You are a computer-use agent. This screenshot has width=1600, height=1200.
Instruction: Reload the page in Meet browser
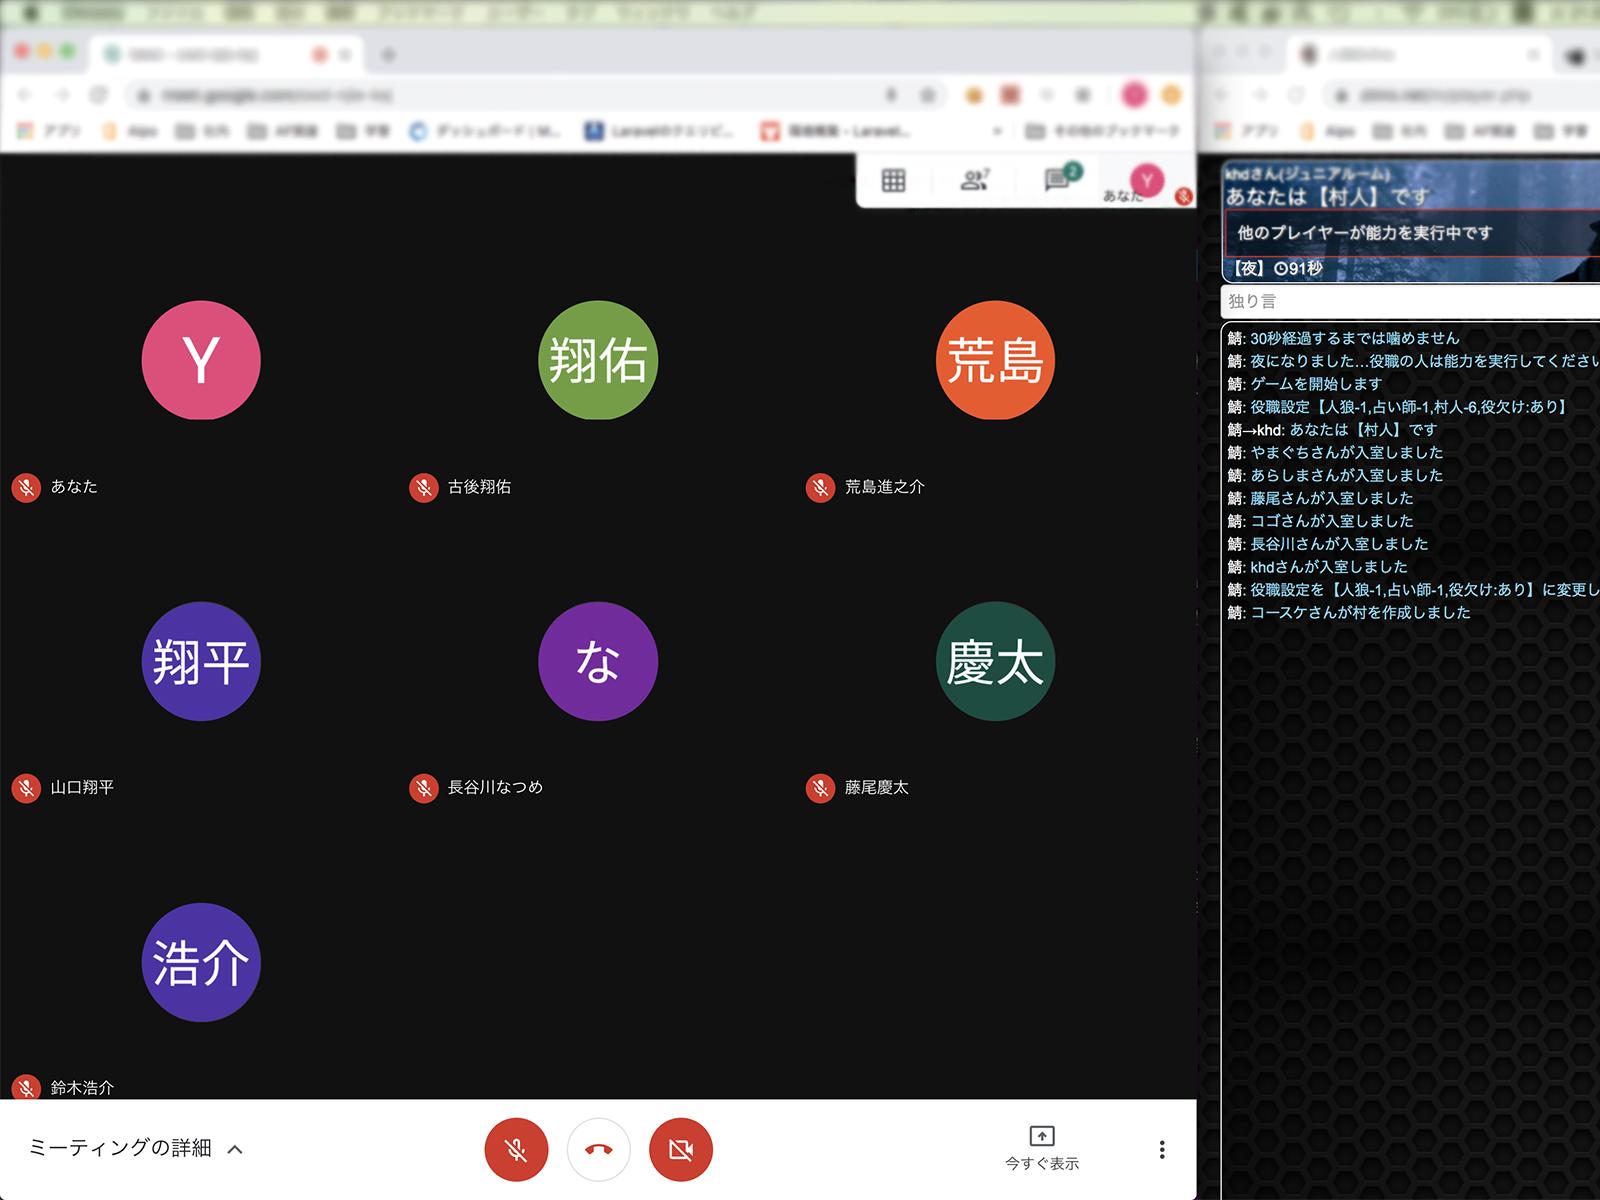(x=98, y=95)
